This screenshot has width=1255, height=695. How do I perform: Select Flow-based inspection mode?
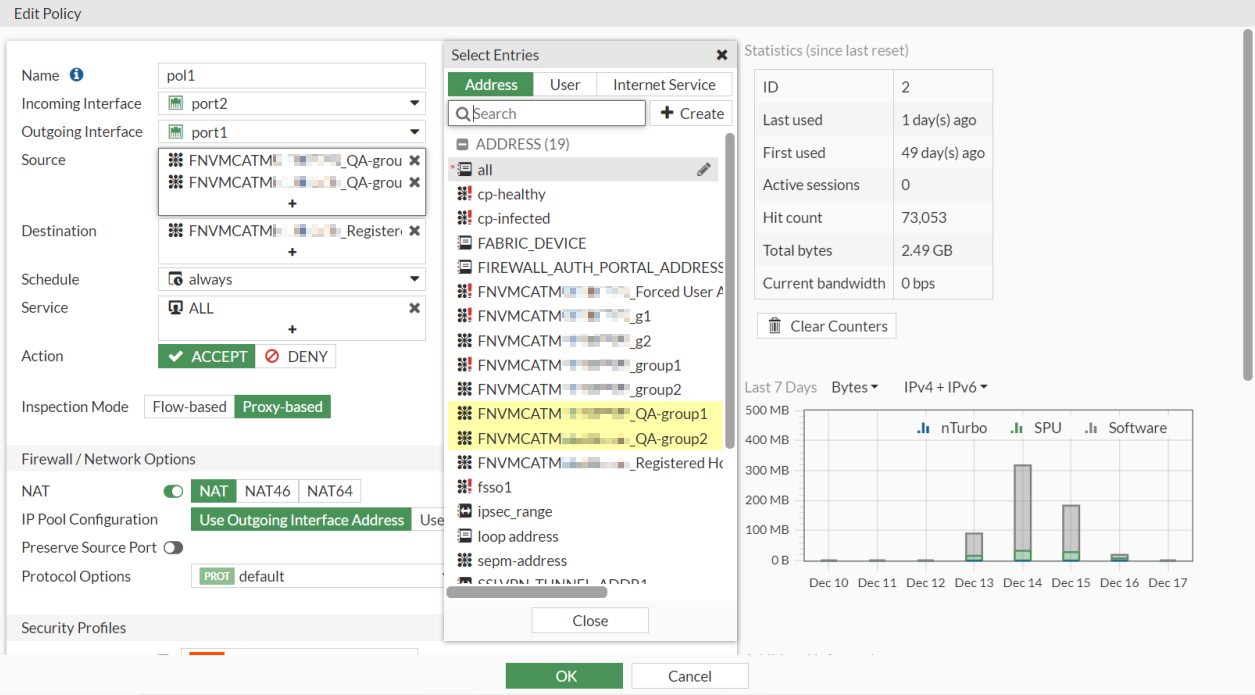189,407
